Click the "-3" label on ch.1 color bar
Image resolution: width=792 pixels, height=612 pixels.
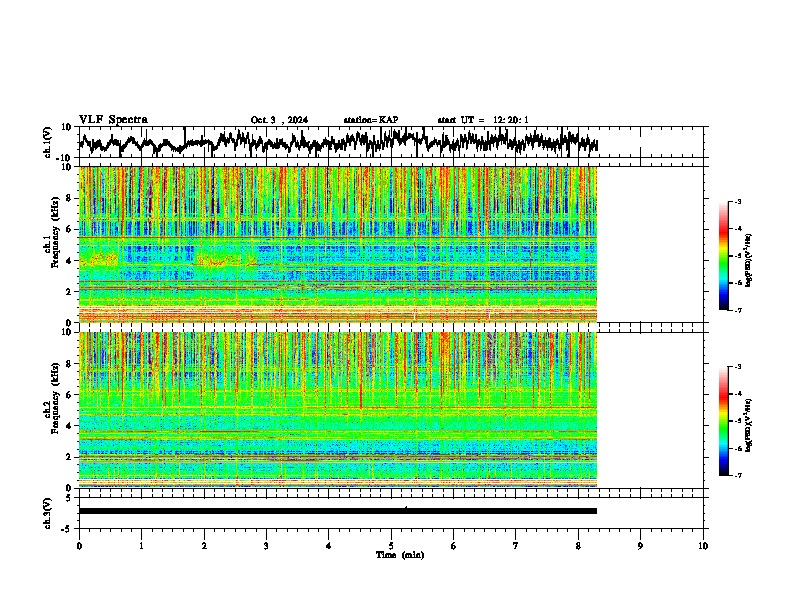tap(738, 201)
